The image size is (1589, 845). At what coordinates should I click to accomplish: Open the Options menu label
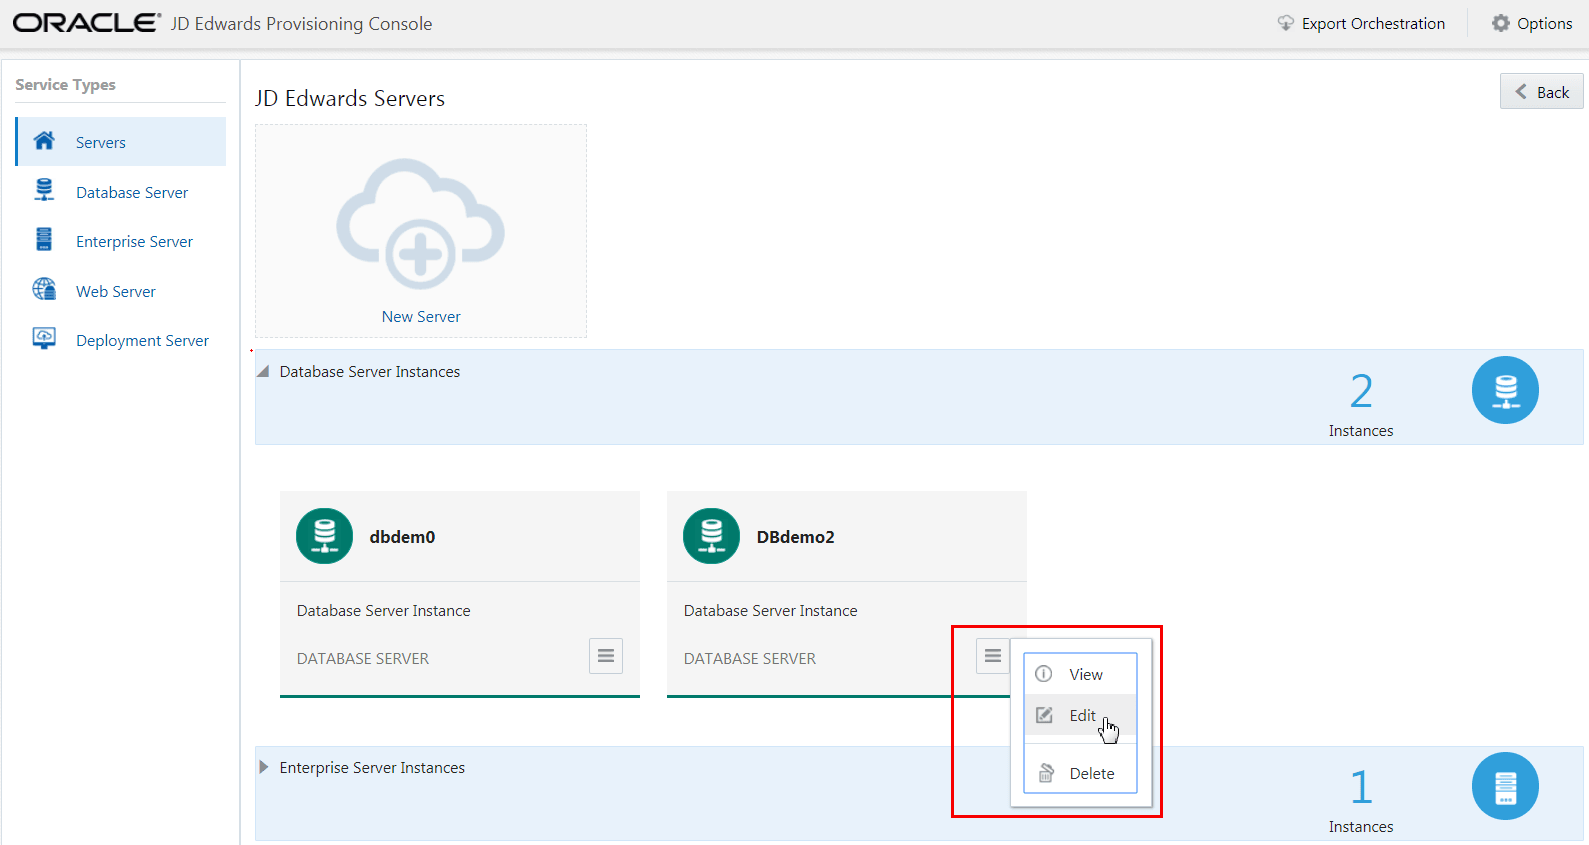pyautogui.click(x=1545, y=23)
